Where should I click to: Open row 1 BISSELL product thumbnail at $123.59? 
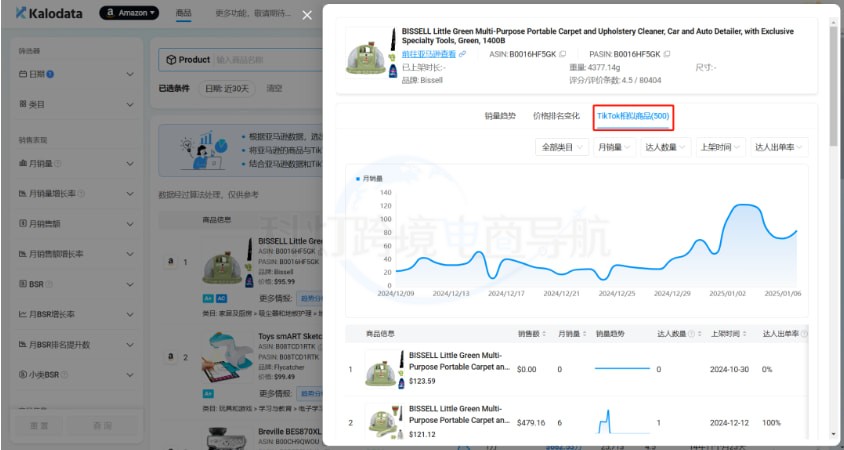click(x=383, y=369)
